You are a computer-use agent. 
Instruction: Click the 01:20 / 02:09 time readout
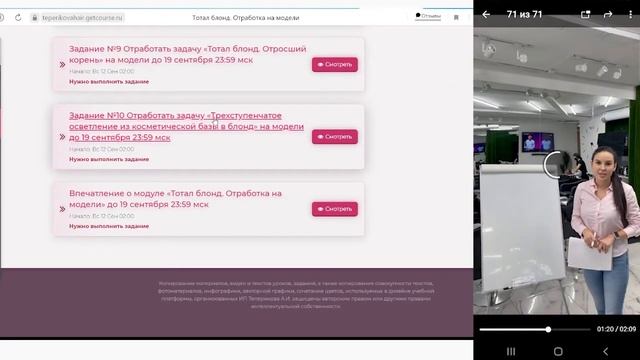[x=616, y=329]
